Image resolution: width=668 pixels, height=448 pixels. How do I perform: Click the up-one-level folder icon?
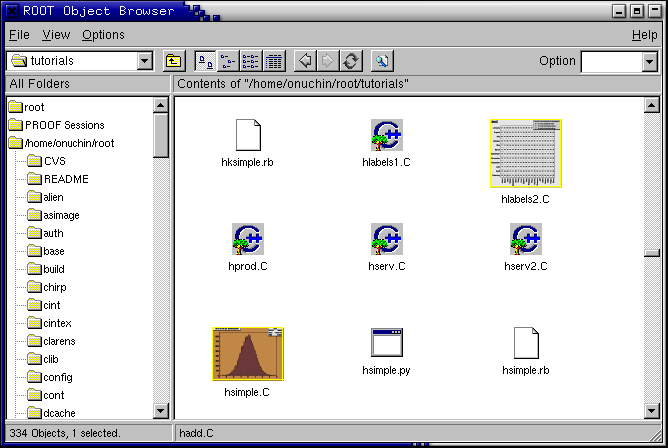174,61
